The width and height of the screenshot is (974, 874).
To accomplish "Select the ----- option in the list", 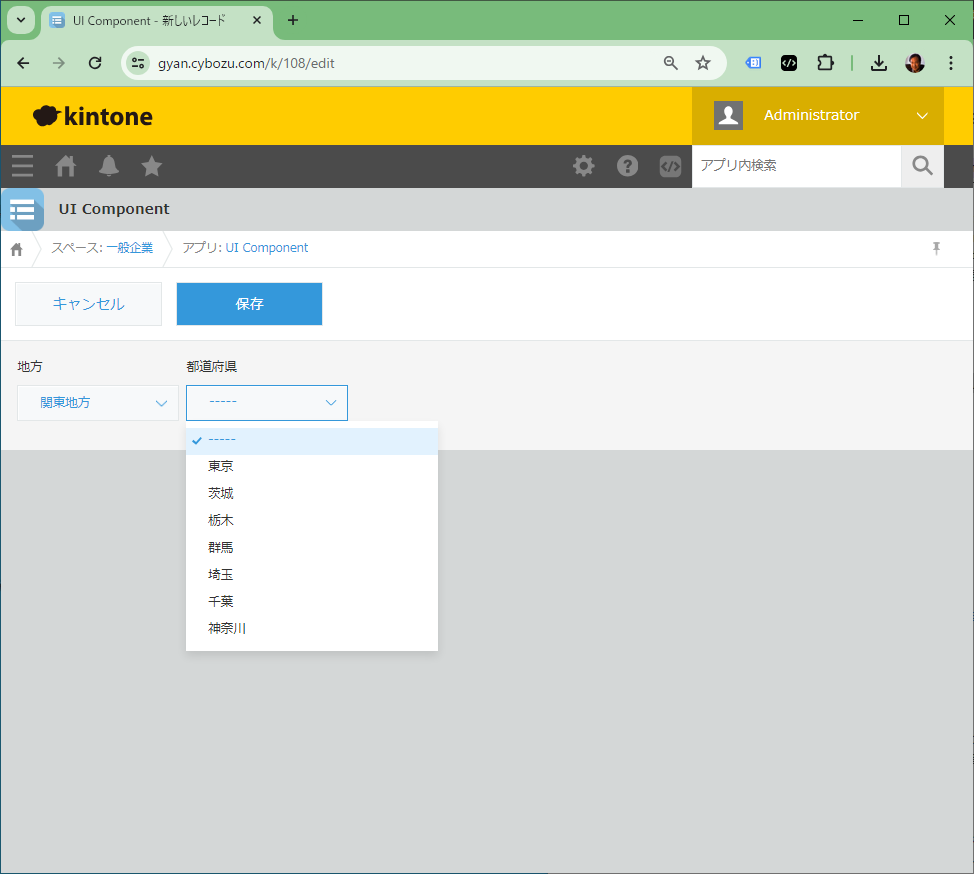I will 312,440.
